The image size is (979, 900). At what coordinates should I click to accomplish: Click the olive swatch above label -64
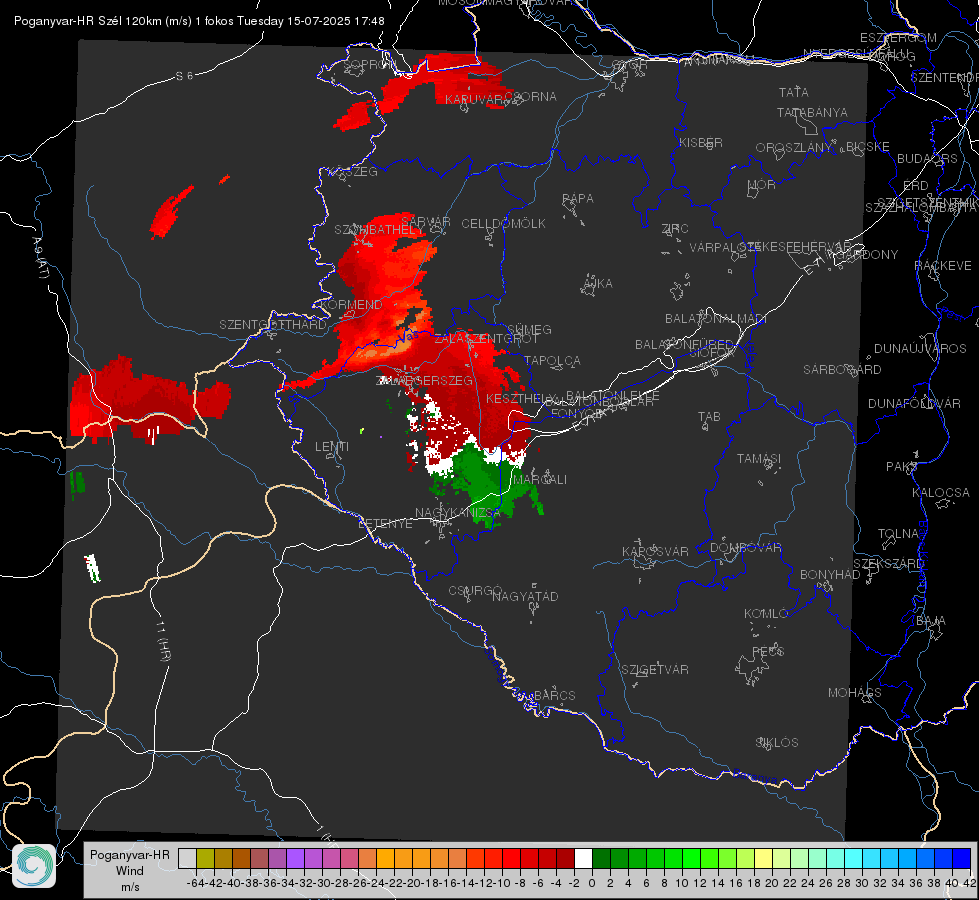click(x=205, y=859)
